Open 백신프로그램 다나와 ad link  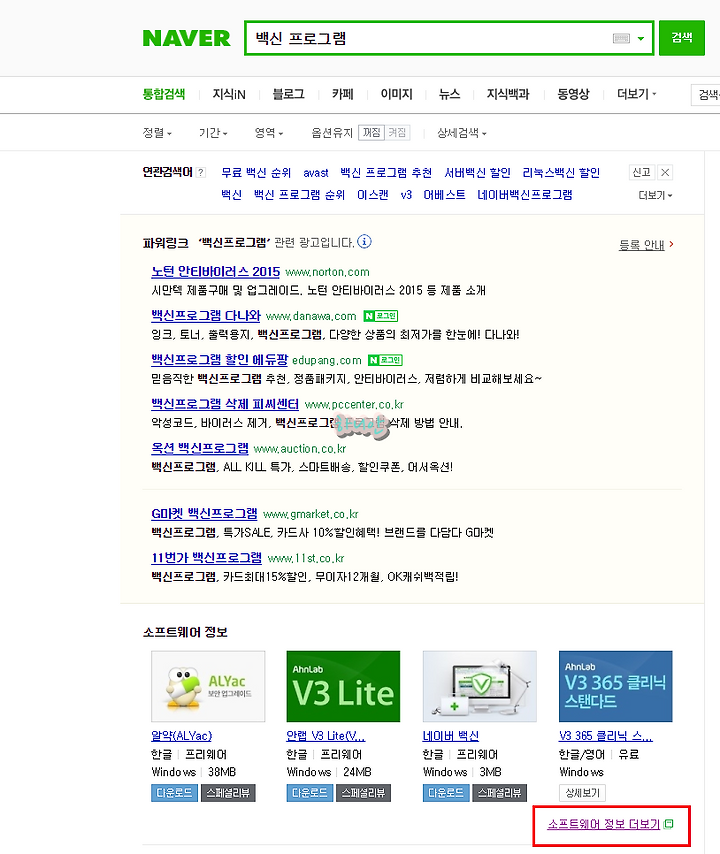click(x=206, y=316)
